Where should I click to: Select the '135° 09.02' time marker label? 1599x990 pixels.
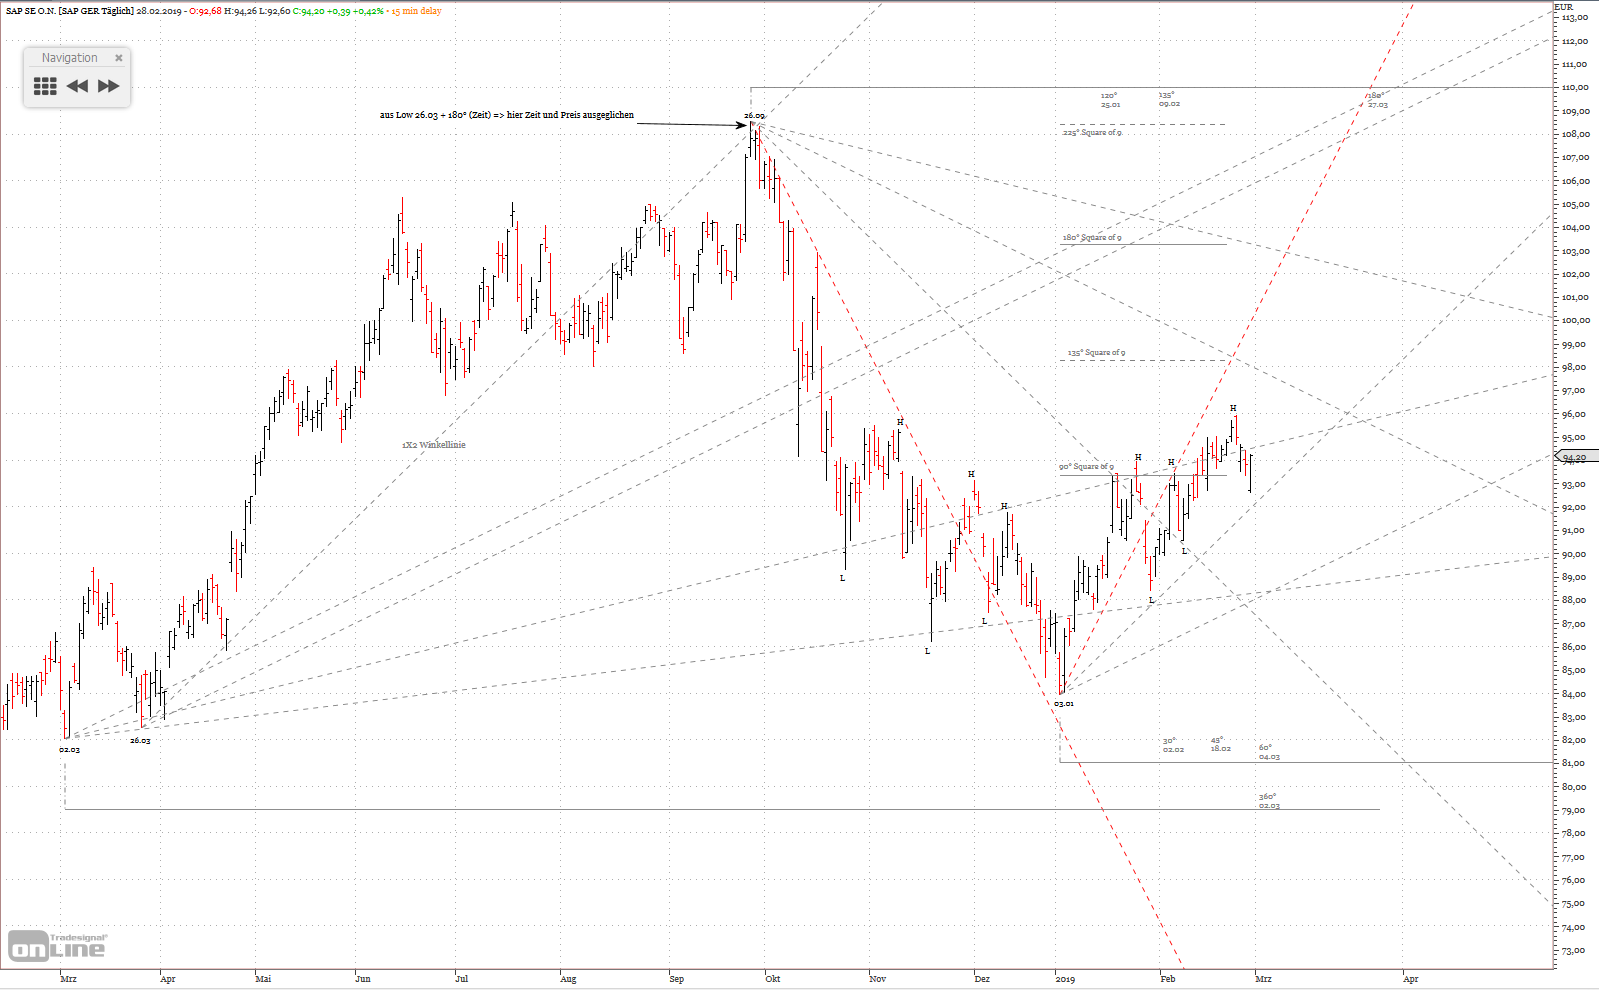tap(1169, 99)
